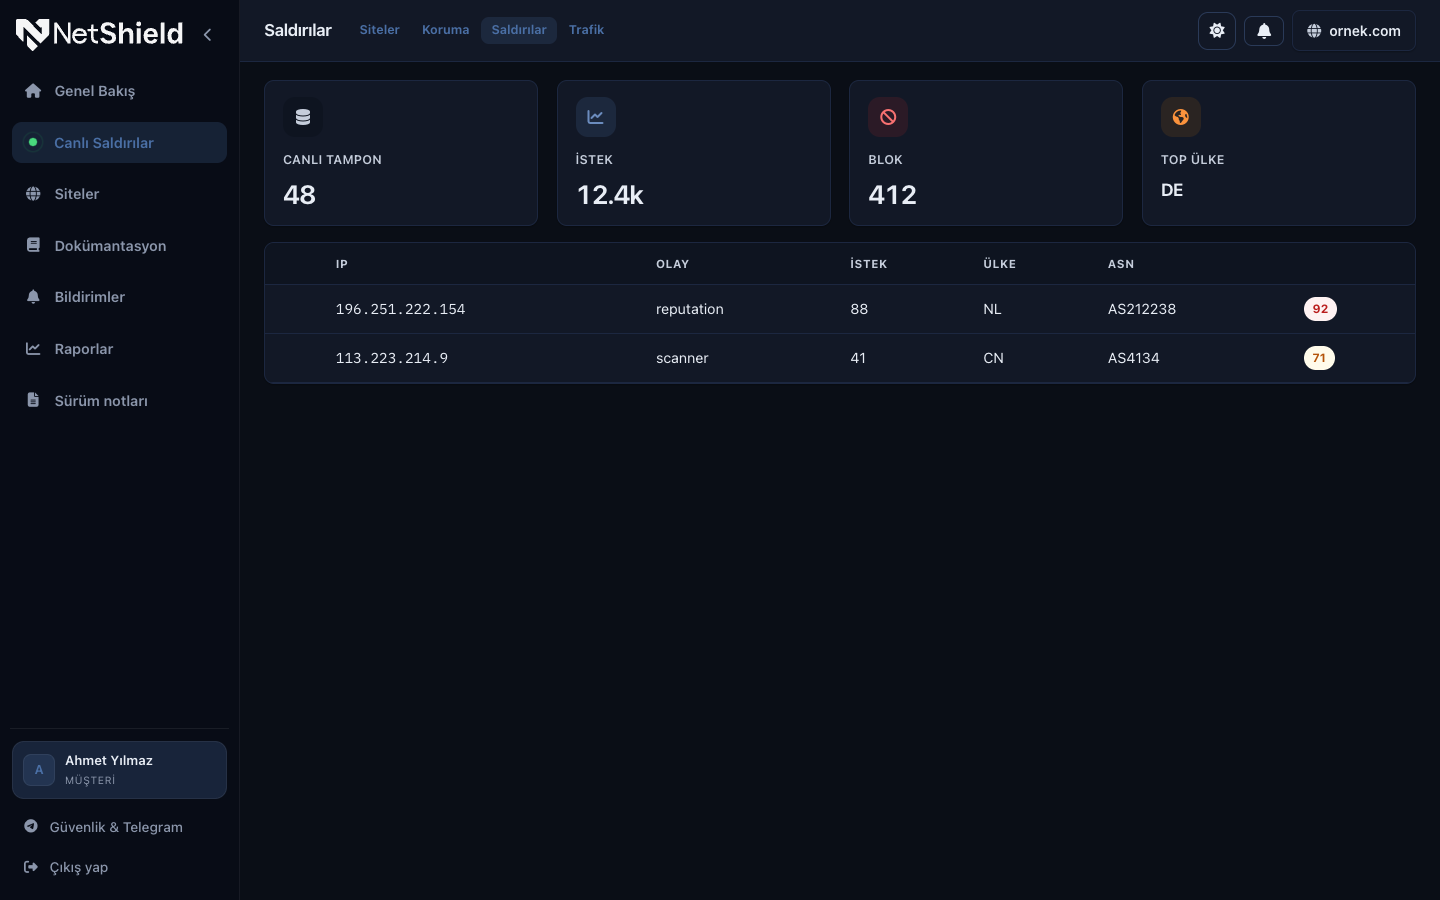Click the reputation event cell

click(690, 309)
